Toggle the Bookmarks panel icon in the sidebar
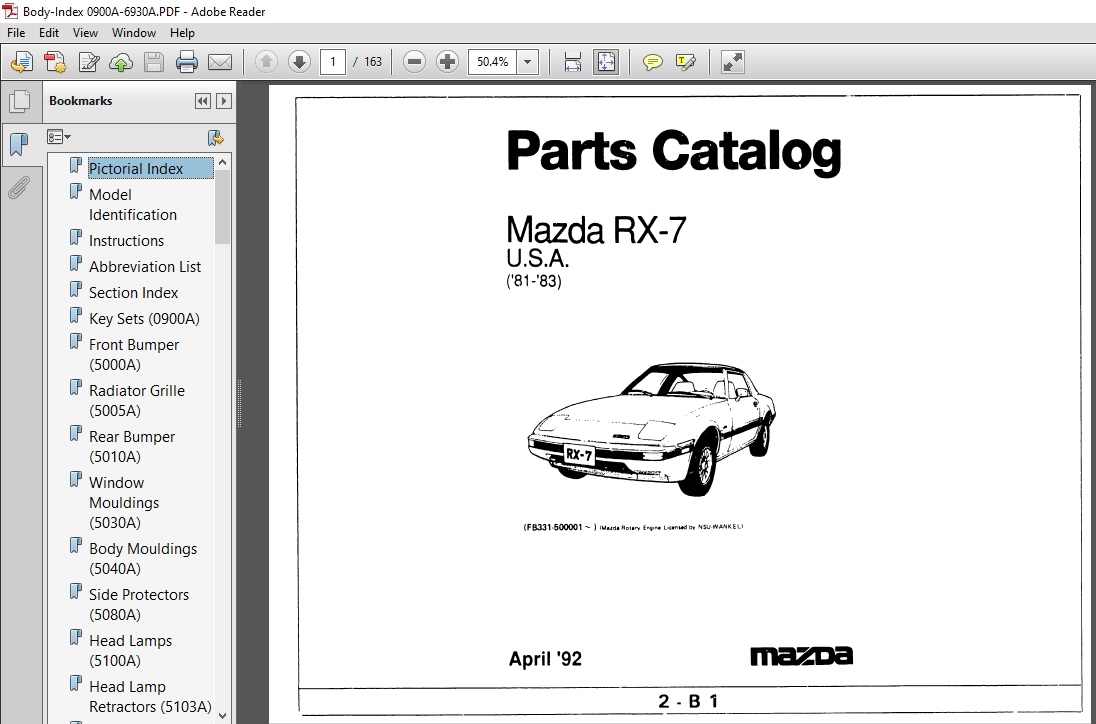 pos(20,145)
